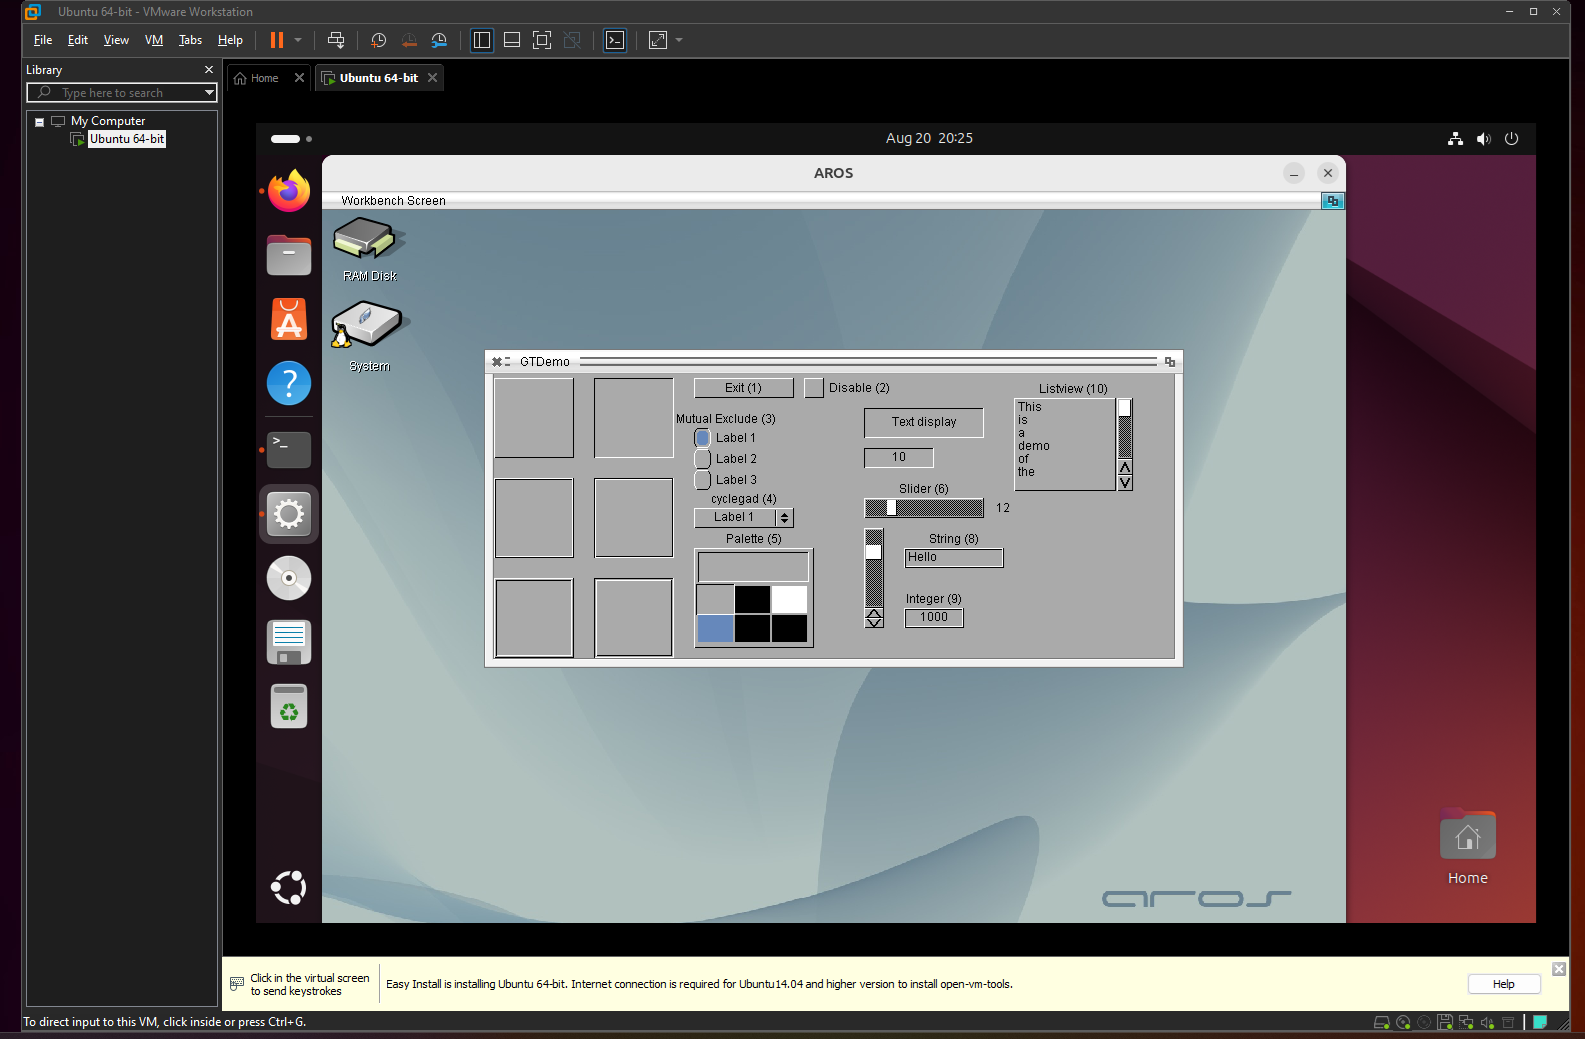The width and height of the screenshot is (1585, 1039).
Task: Click the floppy drive status bar icon
Action: [x=1445, y=1022]
